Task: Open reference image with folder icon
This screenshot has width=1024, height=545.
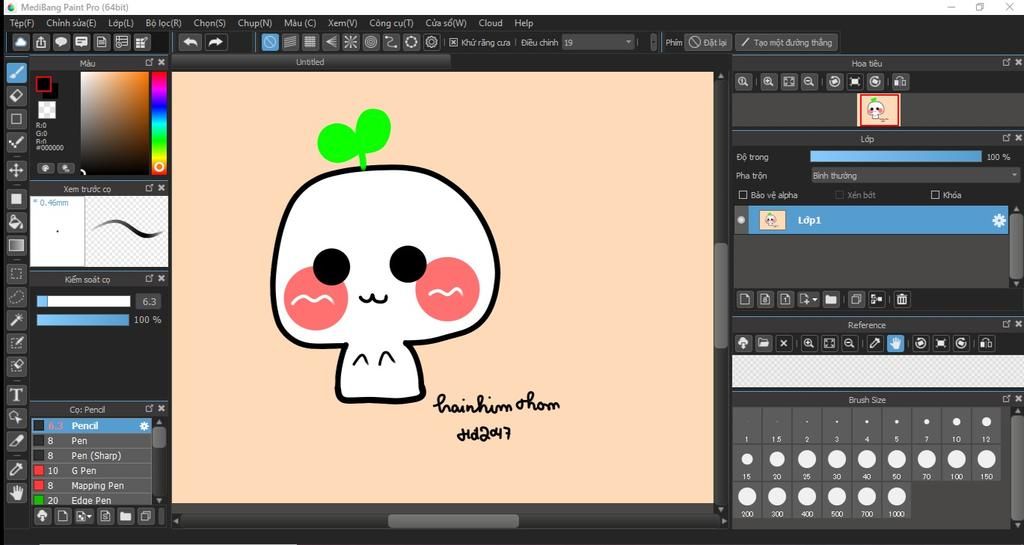Action: pyautogui.click(x=763, y=343)
